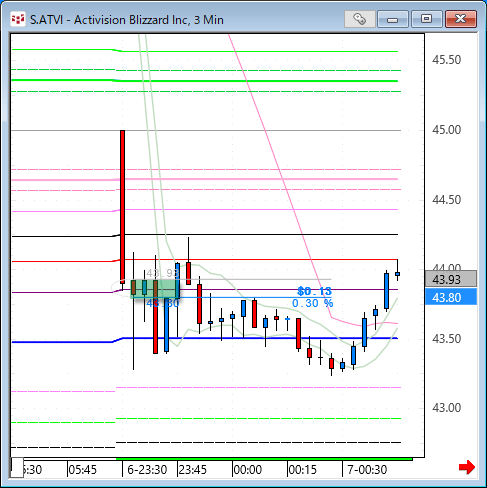Click the blue 43.80 price label on scale
Viewport: 487px width, 488px height.
point(451,297)
